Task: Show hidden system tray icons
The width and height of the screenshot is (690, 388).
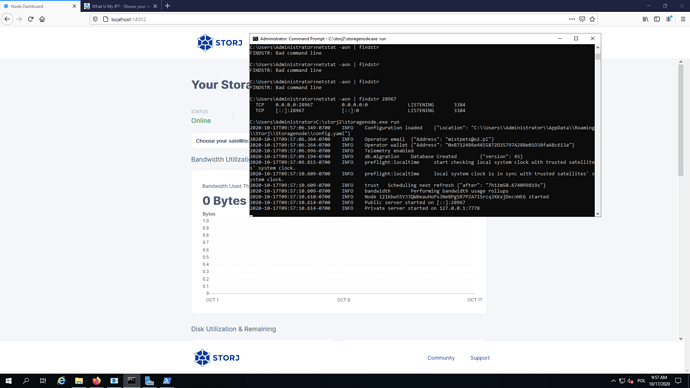Action: pyautogui.click(x=613, y=381)
